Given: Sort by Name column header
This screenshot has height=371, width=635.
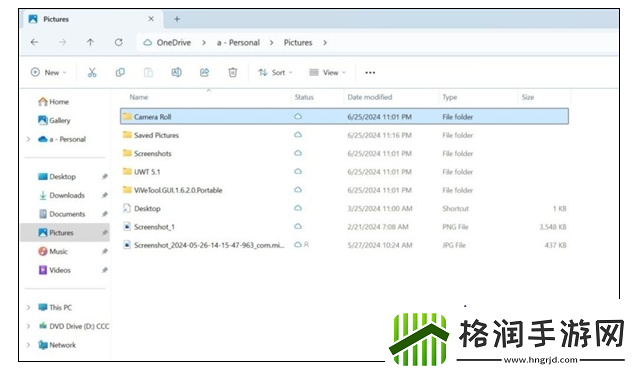Looking at the screenshot, I should tap(139, 97).
